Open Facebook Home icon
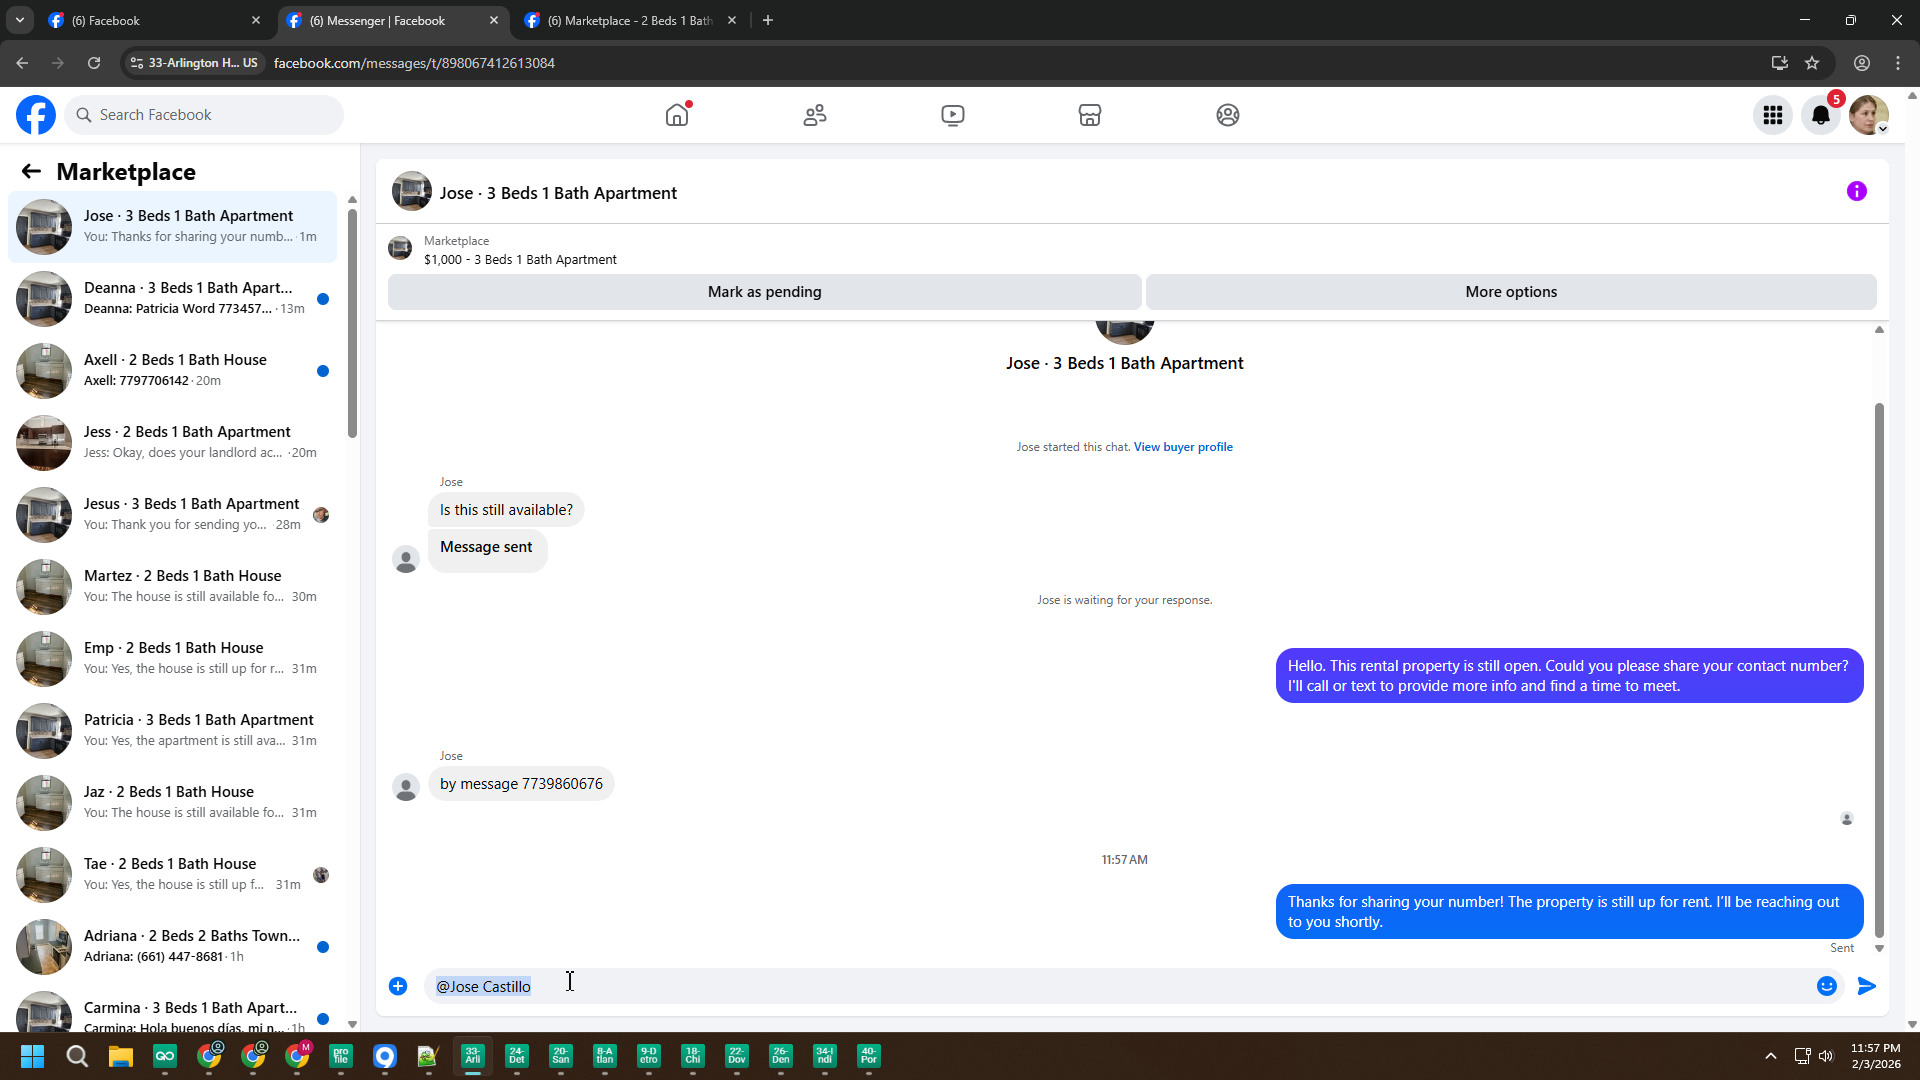The height and width of the screenshot is (1080, 1920). (x=677, y=115)
